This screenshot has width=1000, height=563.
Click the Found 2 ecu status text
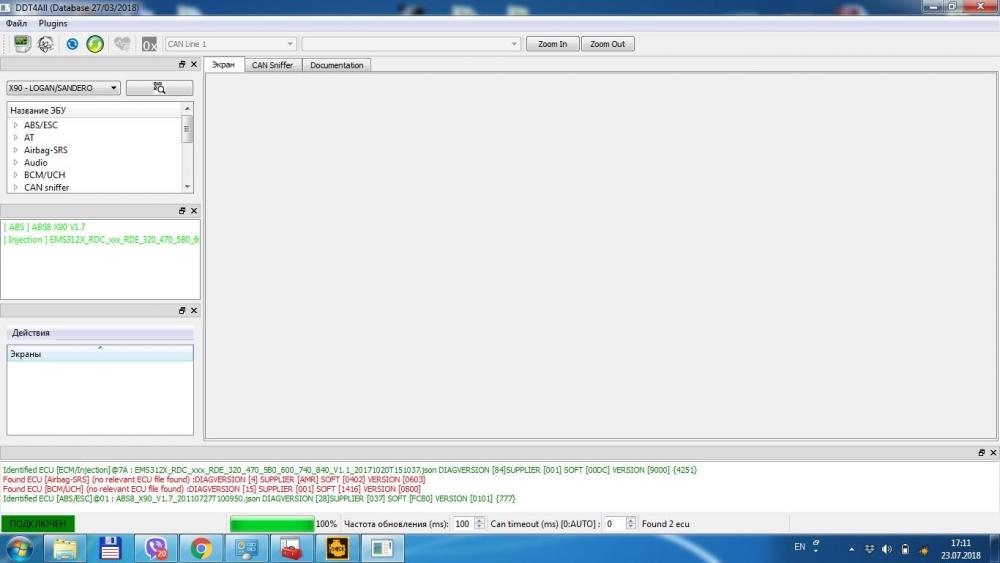click(x=665, y=524)
